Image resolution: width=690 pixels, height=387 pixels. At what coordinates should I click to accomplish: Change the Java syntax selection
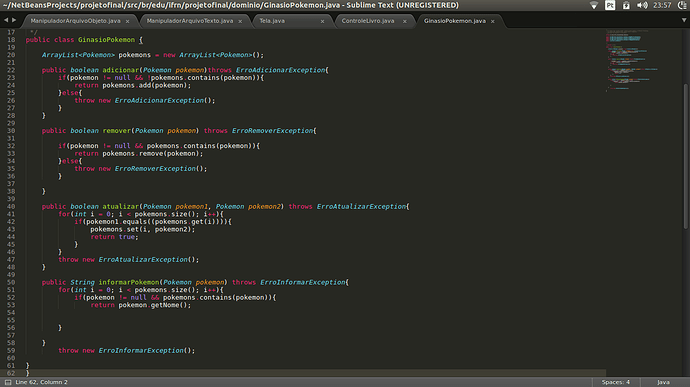click(x=663, y=382)
